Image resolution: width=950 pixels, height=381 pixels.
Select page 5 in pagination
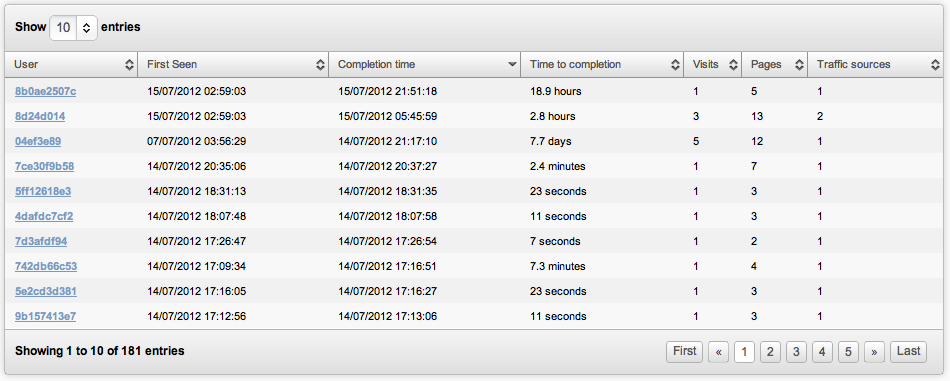coord(848,352)
